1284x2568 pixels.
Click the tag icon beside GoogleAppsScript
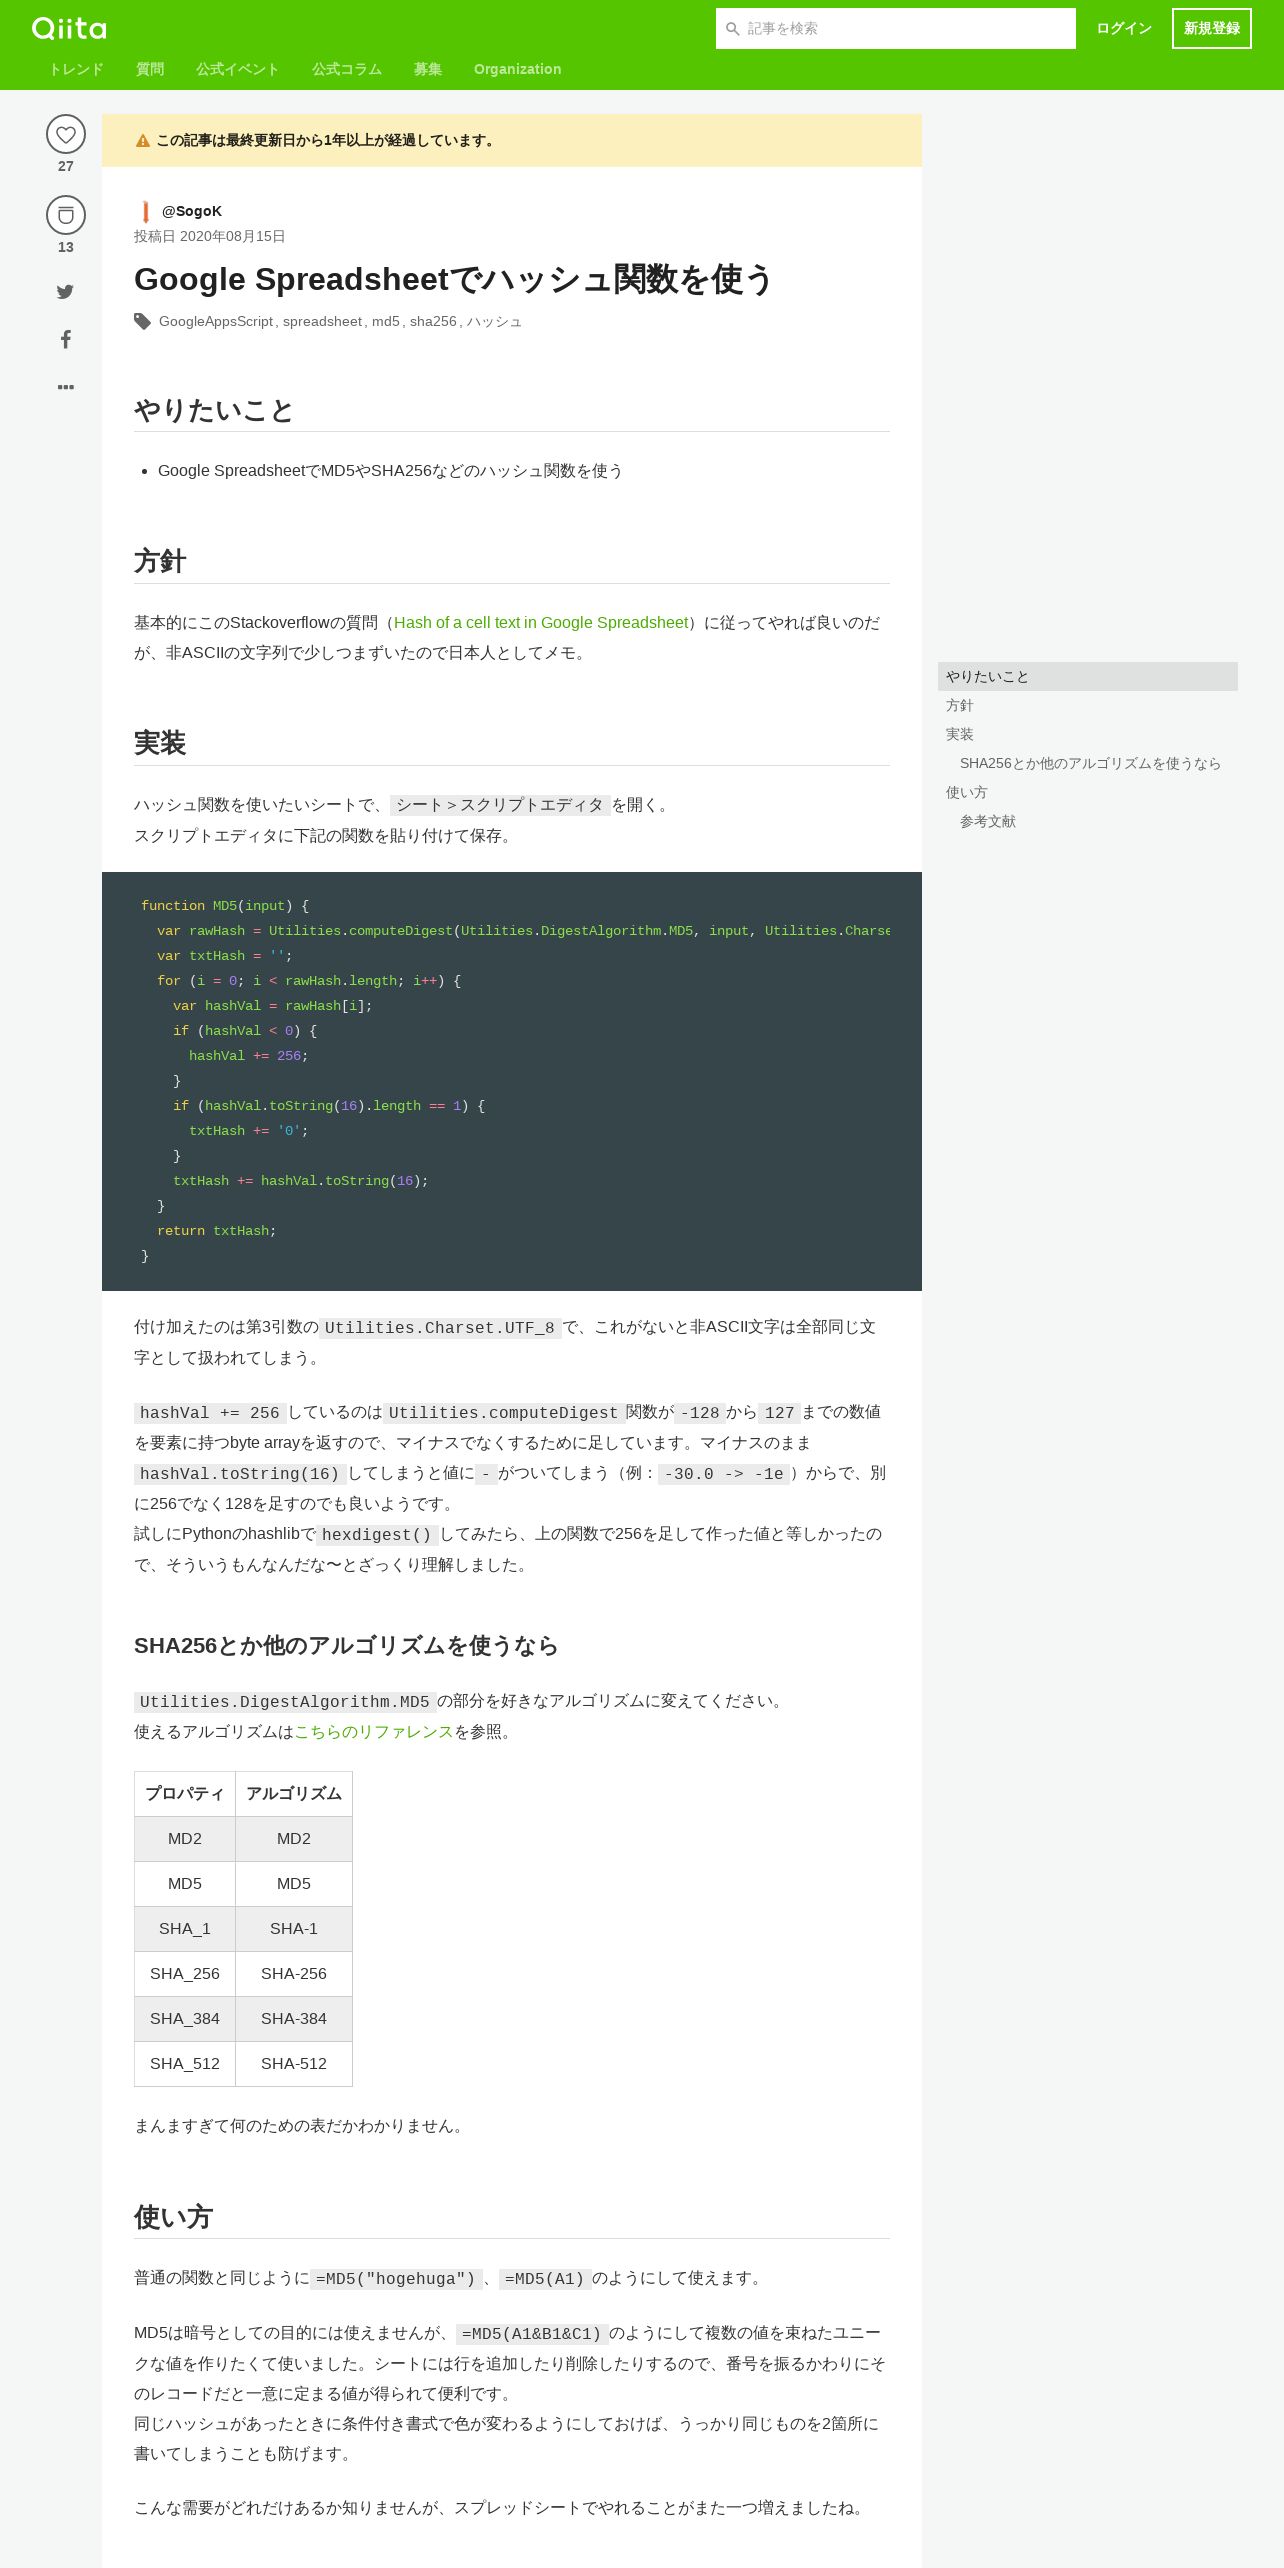tap(143, 321)
